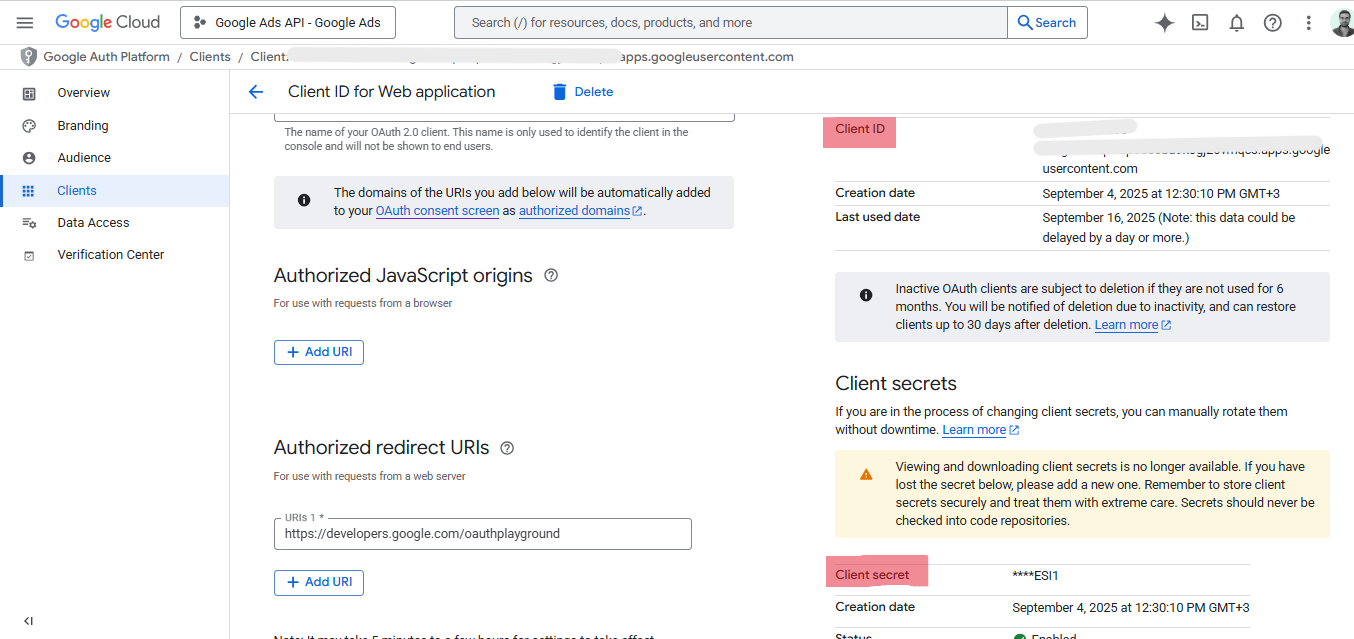Follow the OAuth consent screen link

[x=437, y=211]
